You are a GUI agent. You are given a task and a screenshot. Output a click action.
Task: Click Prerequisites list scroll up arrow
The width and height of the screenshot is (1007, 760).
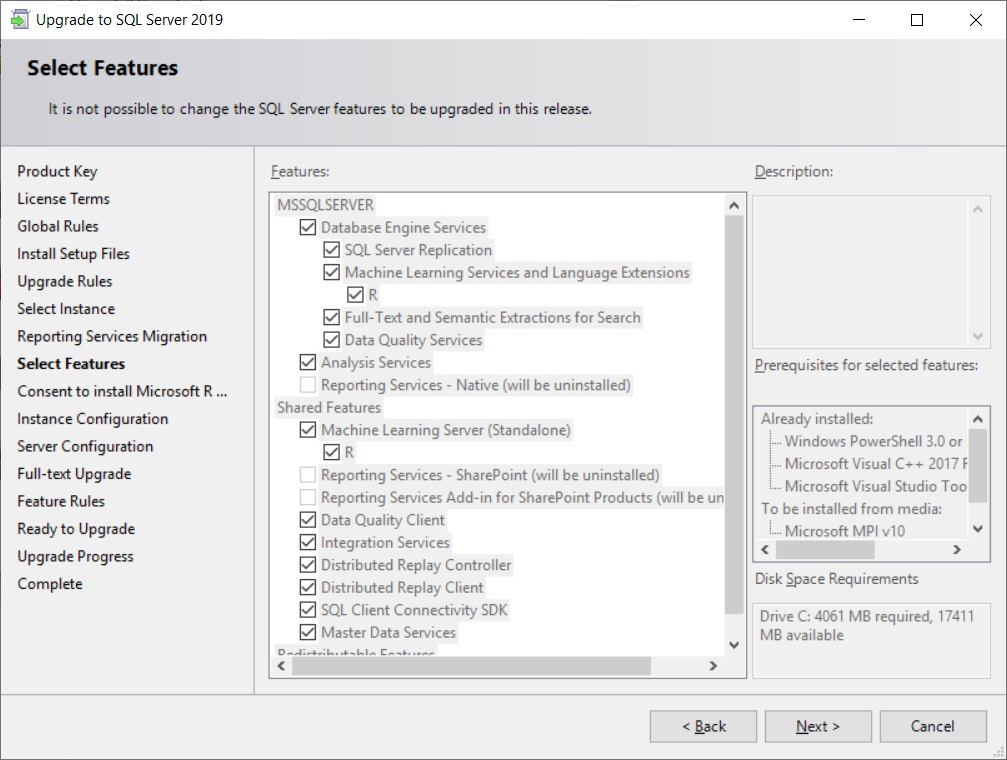click(977, 420)
